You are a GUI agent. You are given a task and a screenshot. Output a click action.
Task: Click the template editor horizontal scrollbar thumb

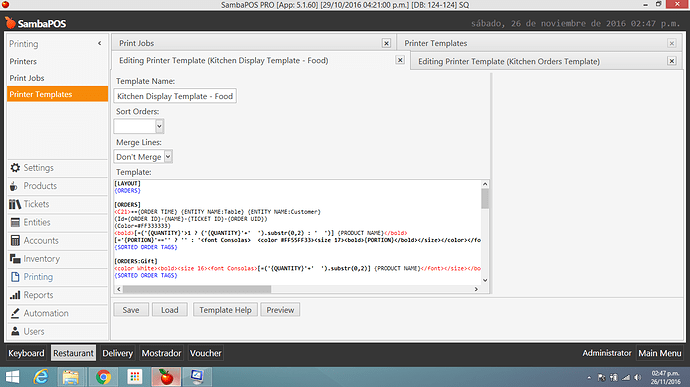tap(197, 289)
